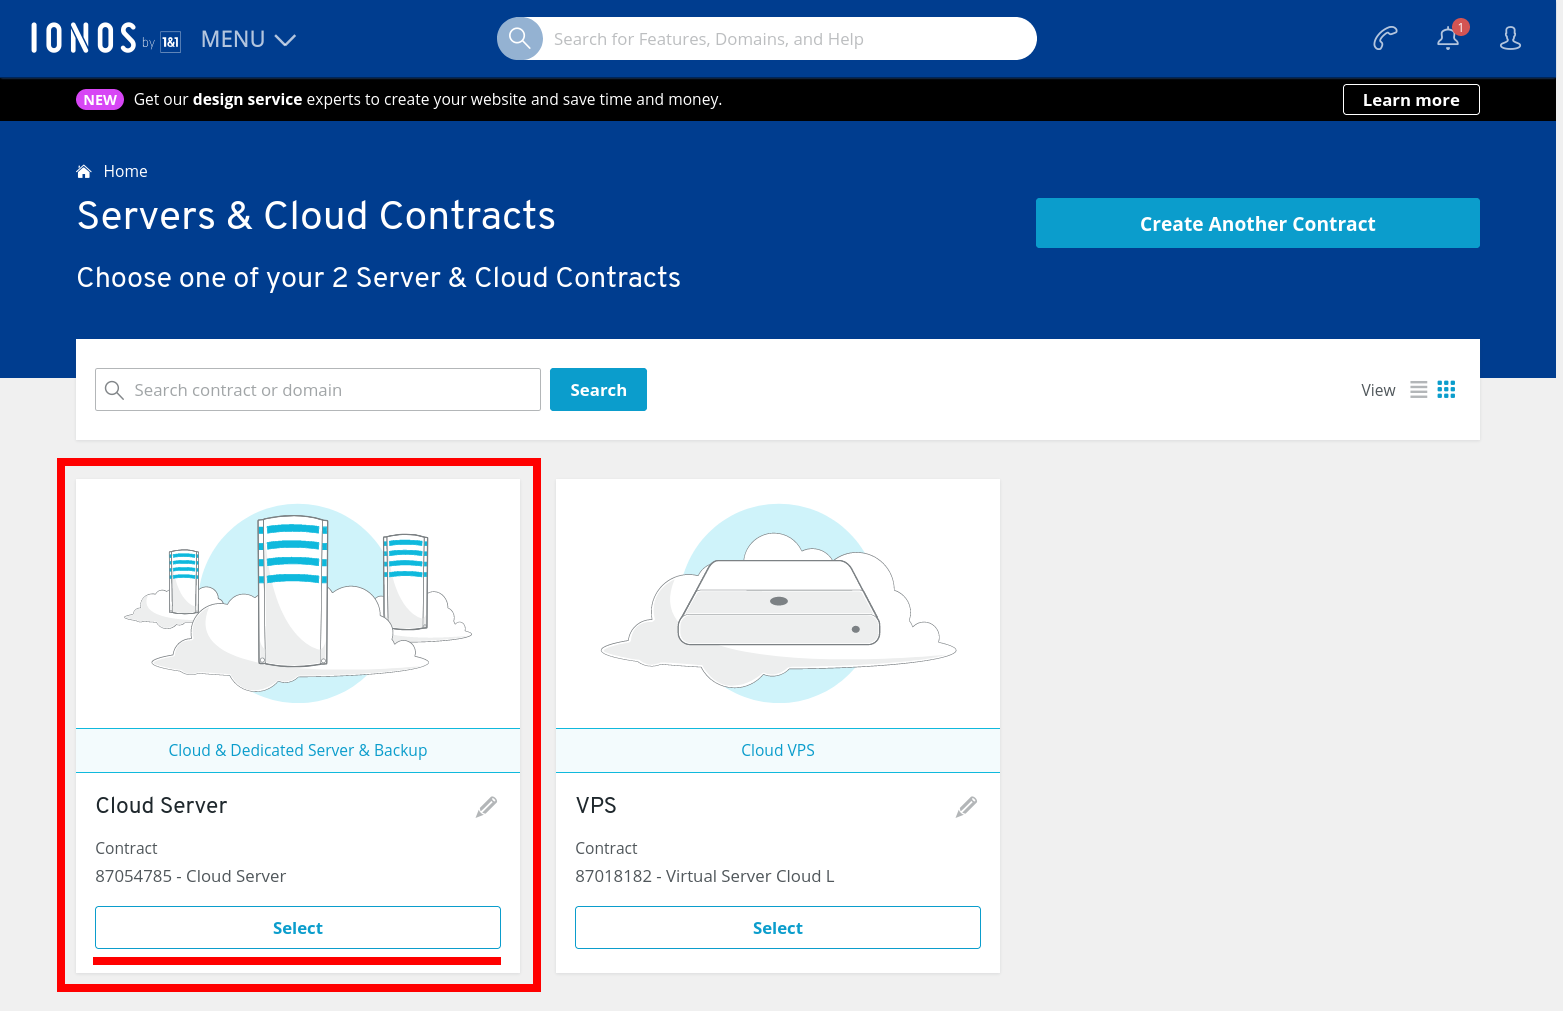Screen dimensions: 1563x1011
Task: Edit the Cloud Server name pencil
Action: coord(486,807)
